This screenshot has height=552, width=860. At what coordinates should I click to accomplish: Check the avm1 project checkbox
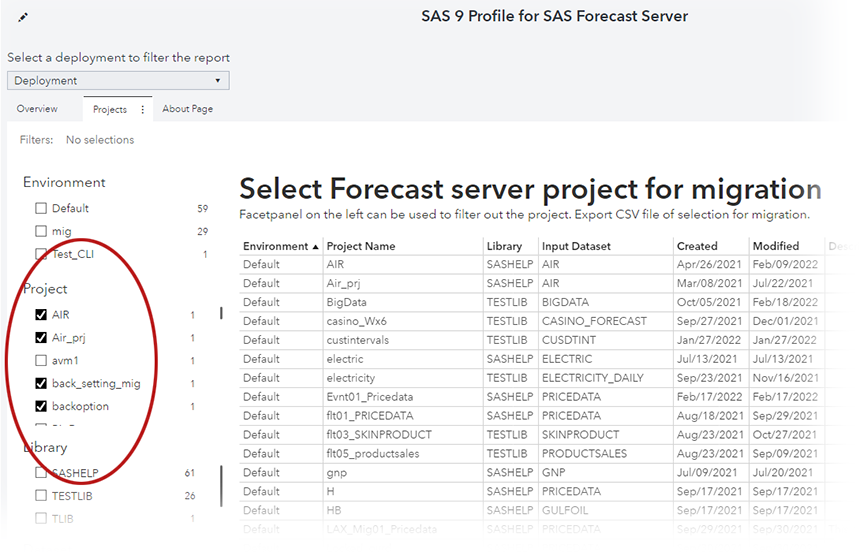pos(41,361)
